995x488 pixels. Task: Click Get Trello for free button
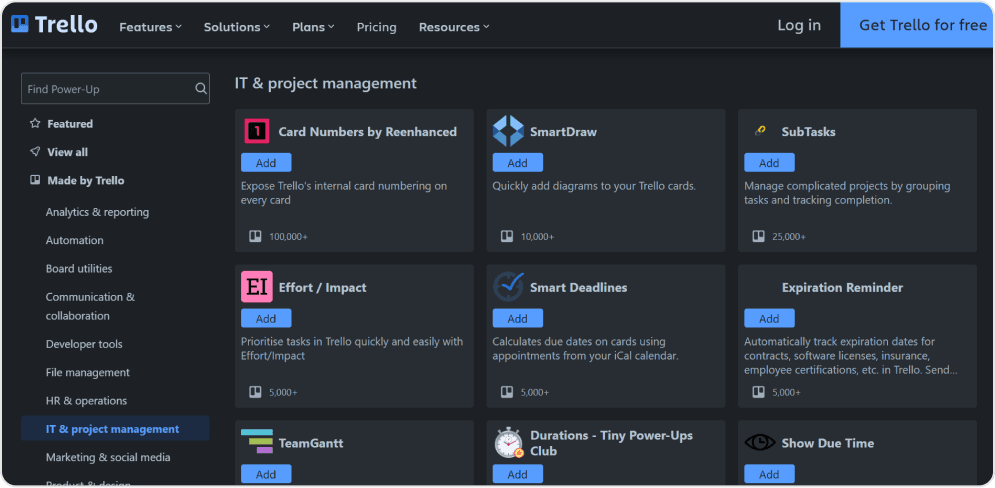pyautogui.click(x=917, y=25)
